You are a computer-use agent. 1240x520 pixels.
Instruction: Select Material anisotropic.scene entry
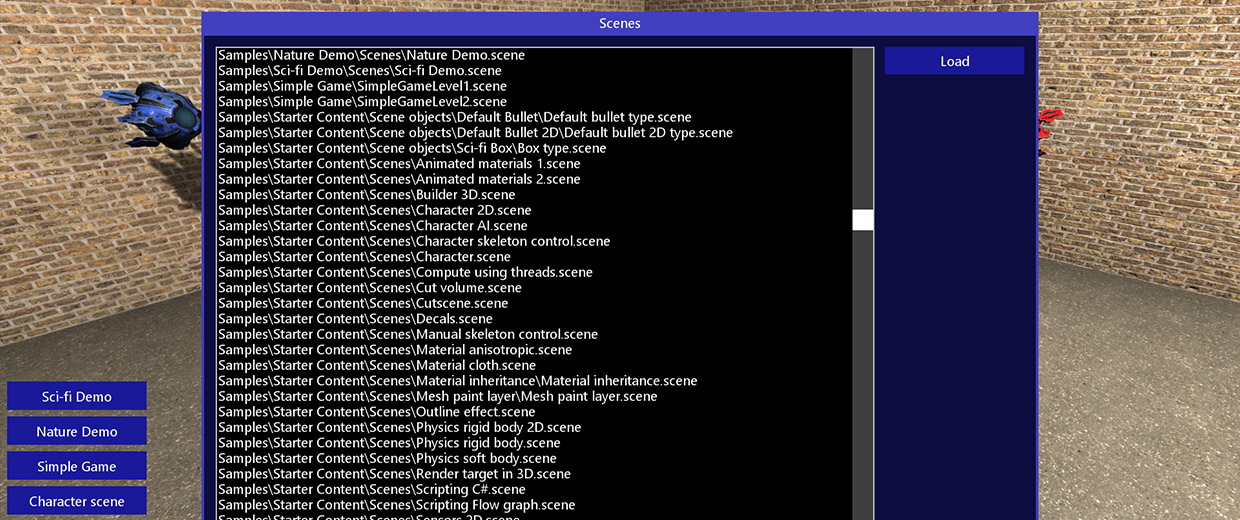tap(395, 350)
